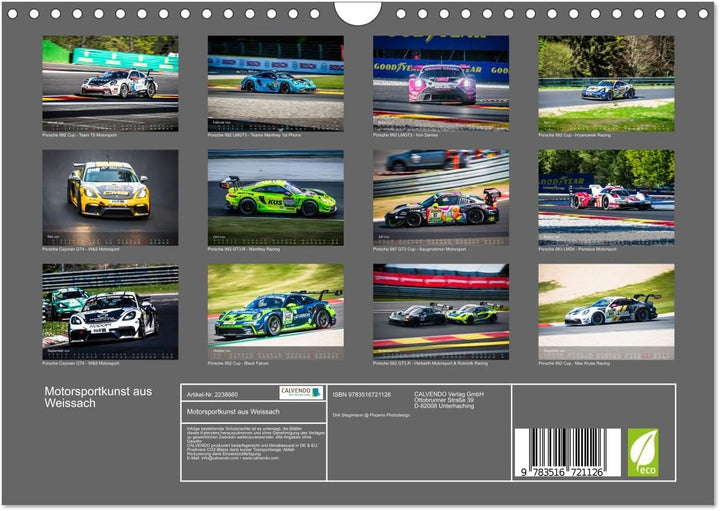Click 'CALVENDO Verlag GmbH' publisher name

[449, 394]
